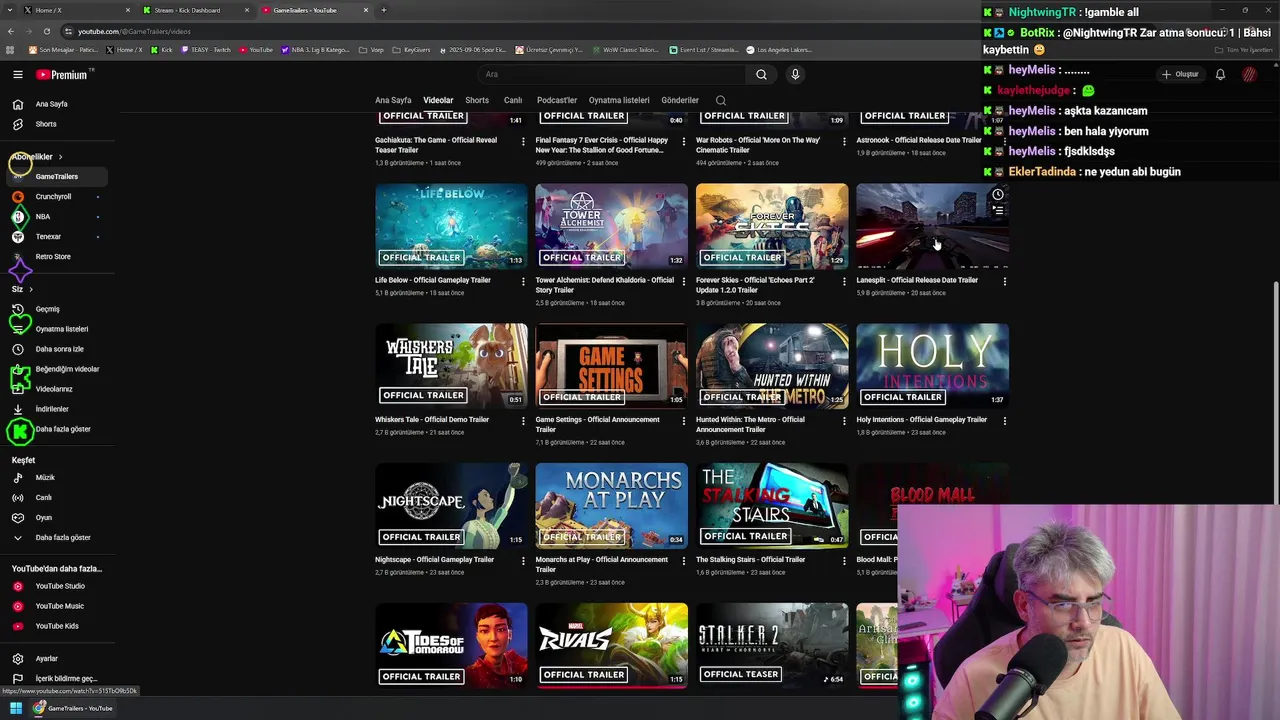
Task: Open Ayarlar settings in sidebar
Action: (57, 659)
